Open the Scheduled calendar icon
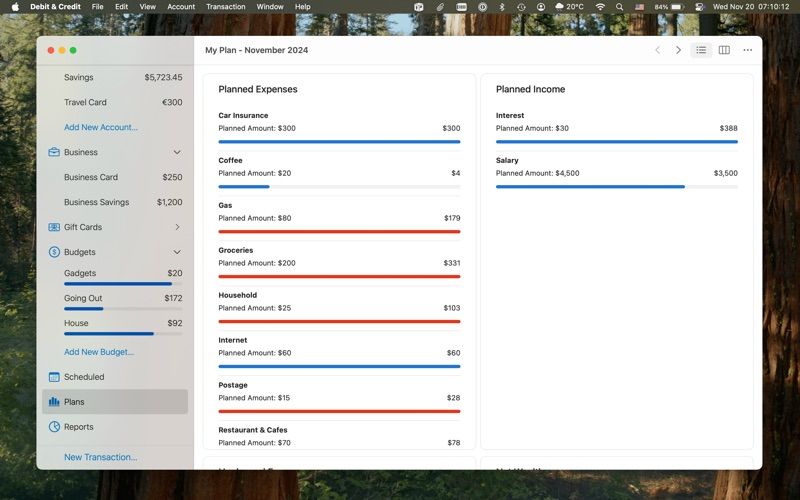800x500 pixels. [54, 377]
